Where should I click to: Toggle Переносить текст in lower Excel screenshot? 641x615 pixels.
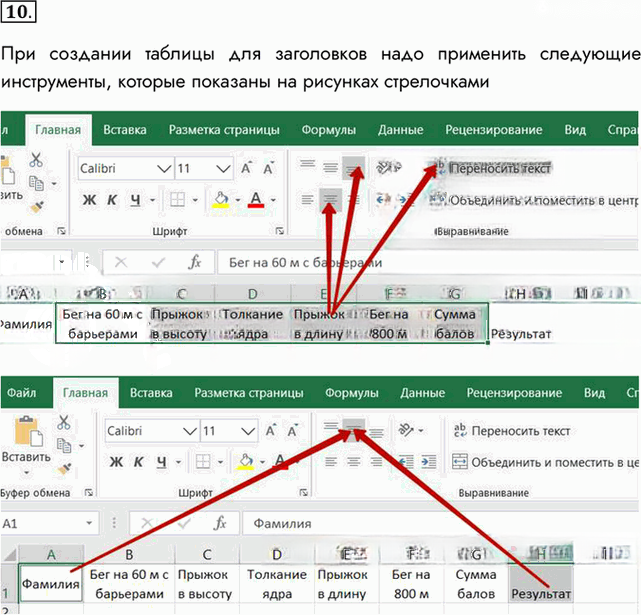tap(511, 431)
